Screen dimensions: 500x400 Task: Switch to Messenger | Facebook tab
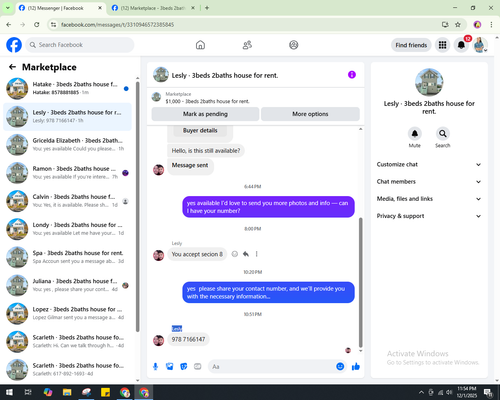point(60,8)
